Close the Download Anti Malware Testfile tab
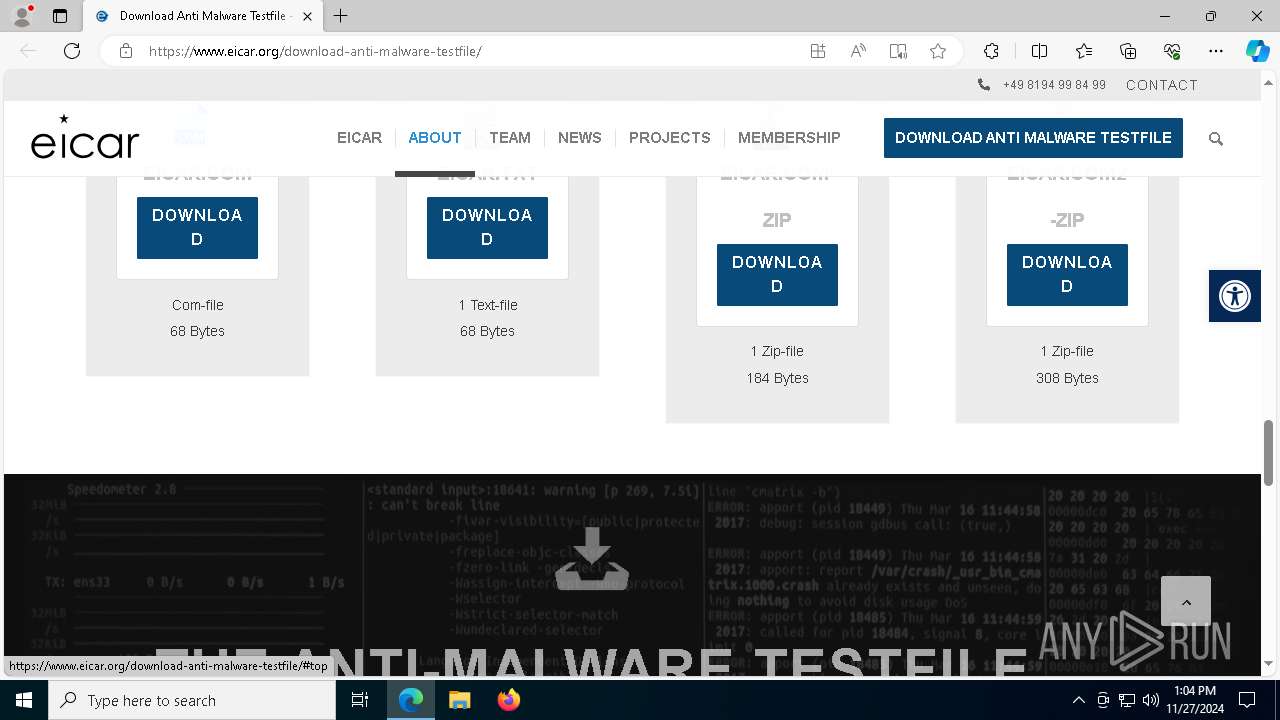 [307, 16]
